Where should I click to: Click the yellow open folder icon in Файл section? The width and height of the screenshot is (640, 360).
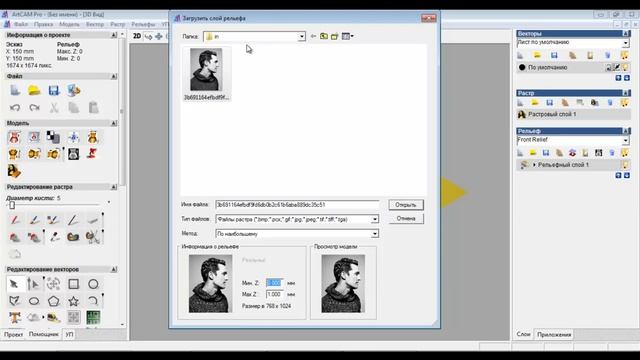(x=34, y=90)
